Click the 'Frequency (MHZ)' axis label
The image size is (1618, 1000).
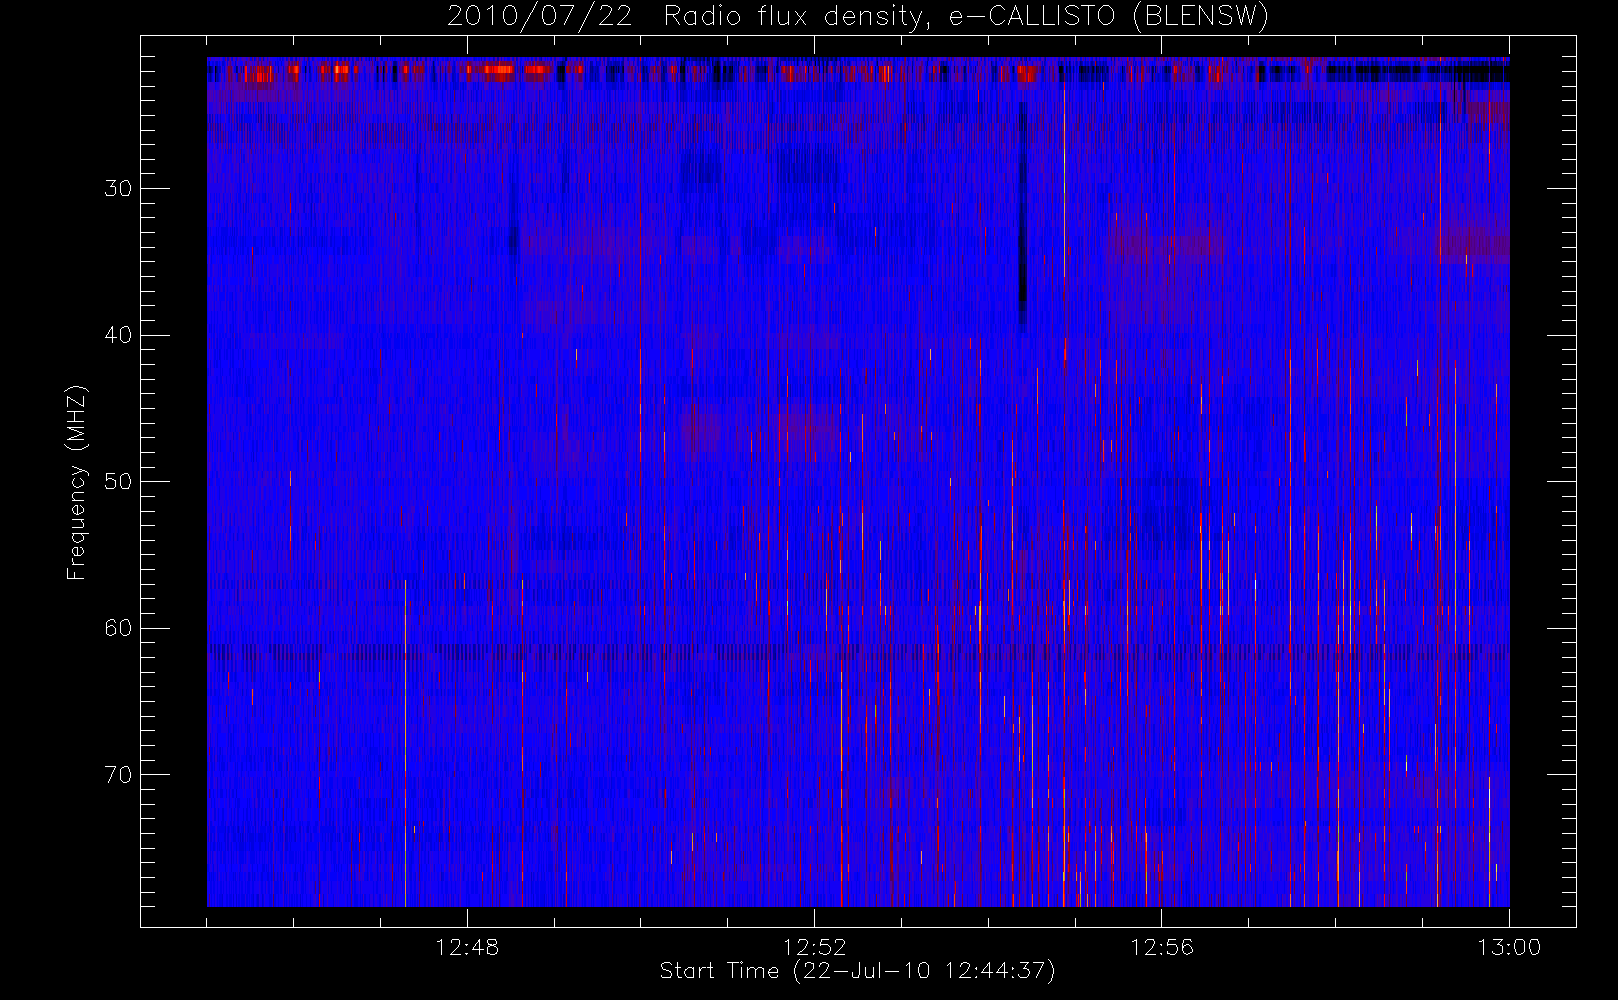click(76, 482)
